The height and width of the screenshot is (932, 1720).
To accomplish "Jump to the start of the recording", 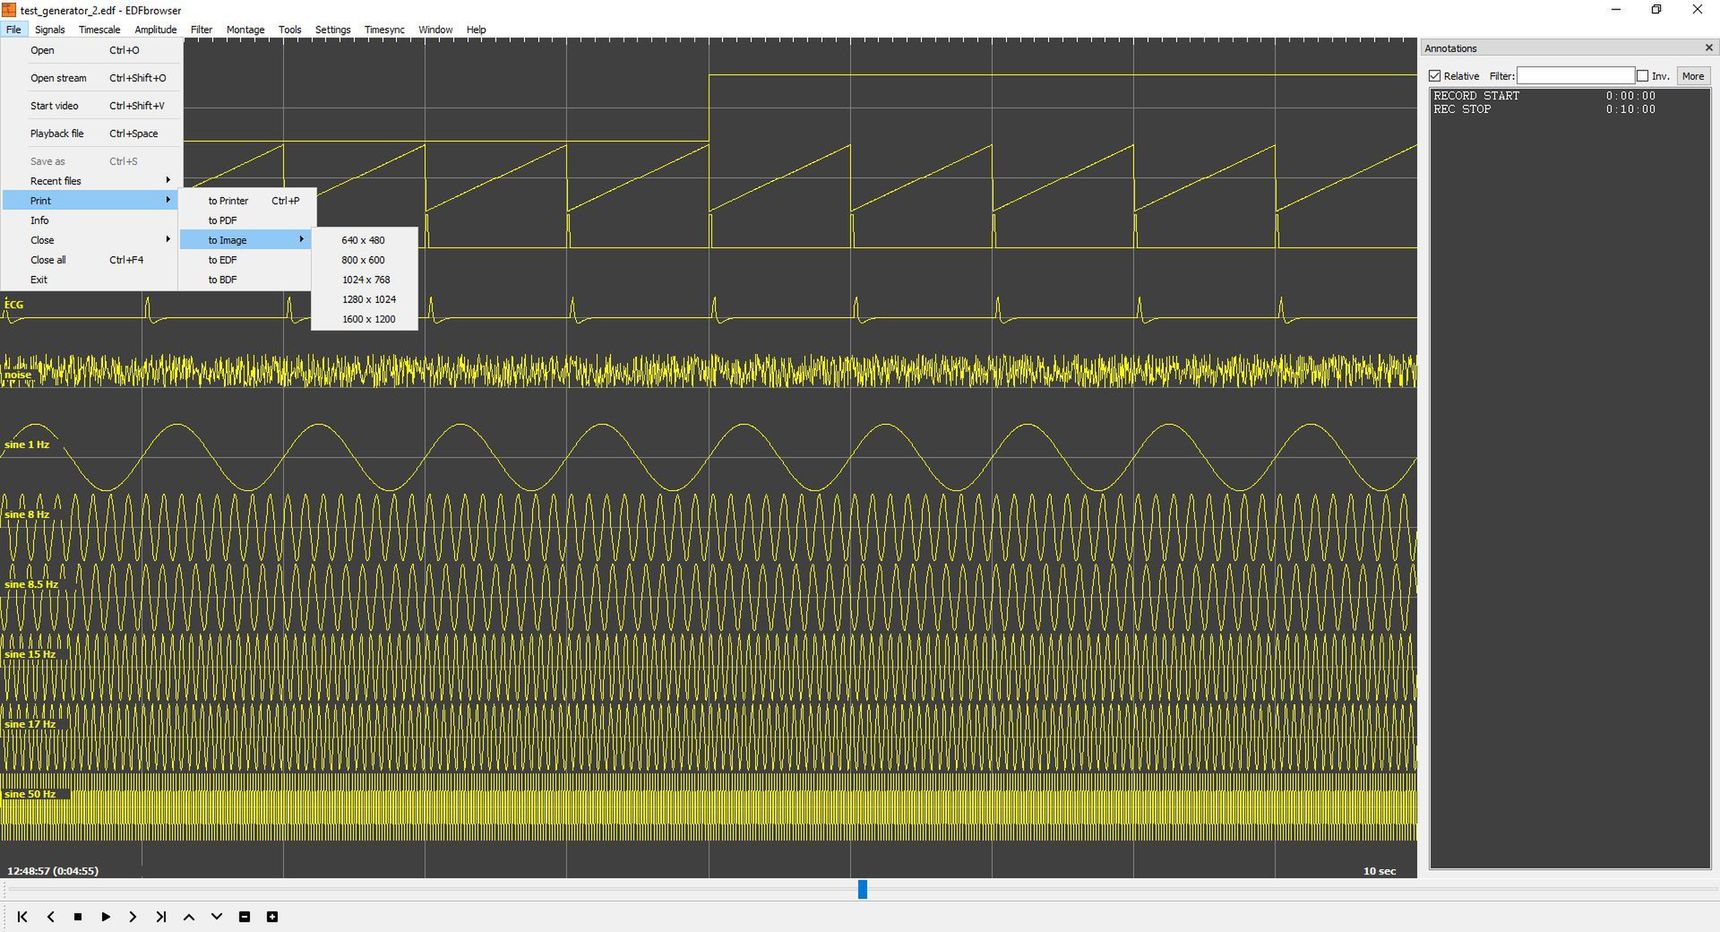I will pos(22,916).
